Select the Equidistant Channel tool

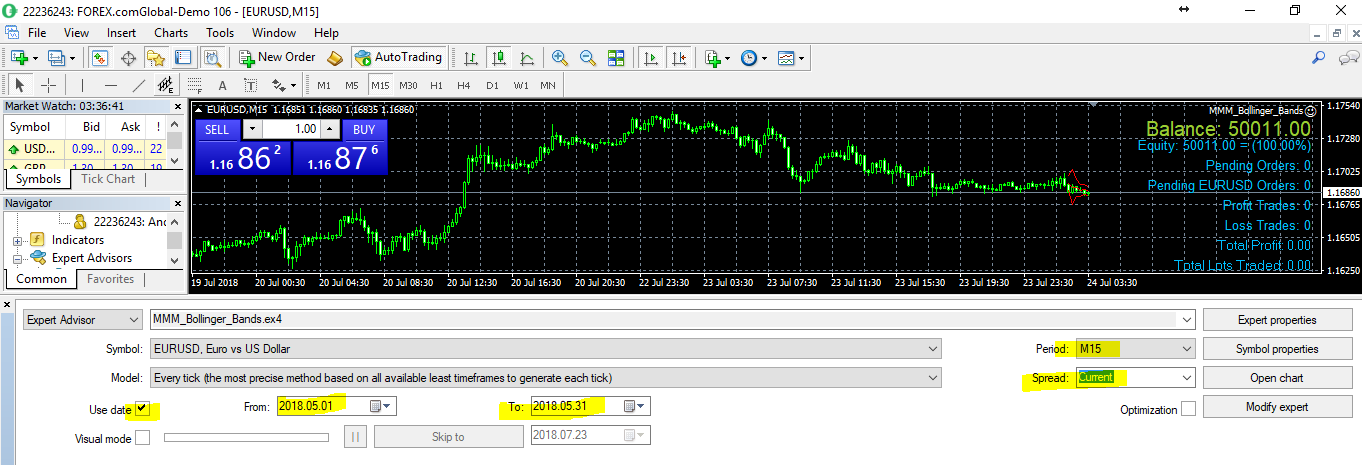click(166, 85)
